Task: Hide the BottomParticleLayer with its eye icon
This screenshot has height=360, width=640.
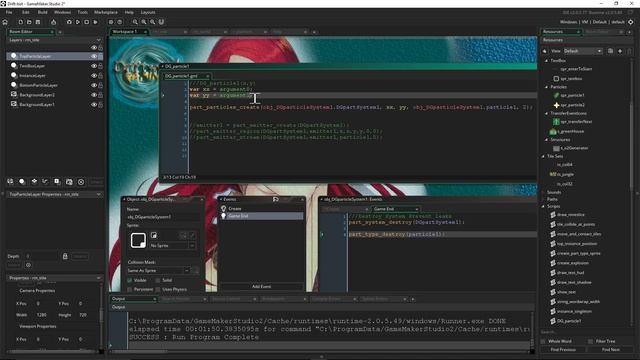Action: [x=94, y=85]
